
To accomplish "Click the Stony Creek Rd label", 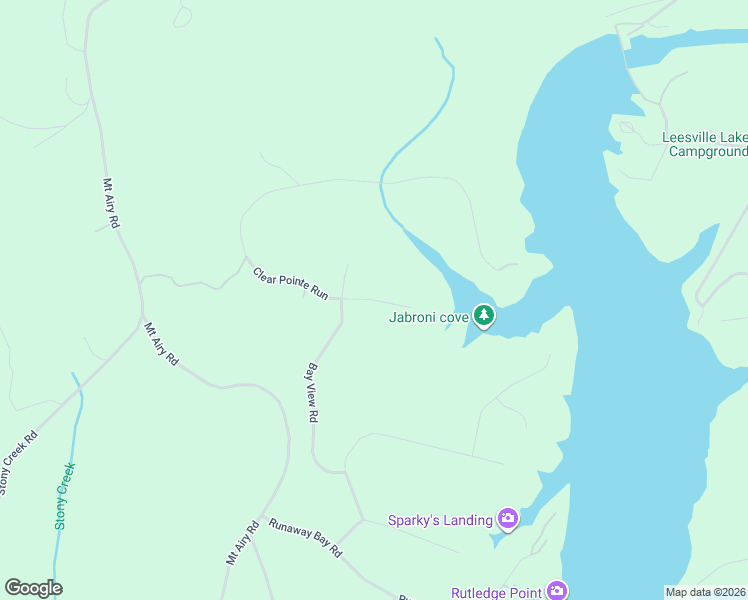I will click(x=18, y=463).
